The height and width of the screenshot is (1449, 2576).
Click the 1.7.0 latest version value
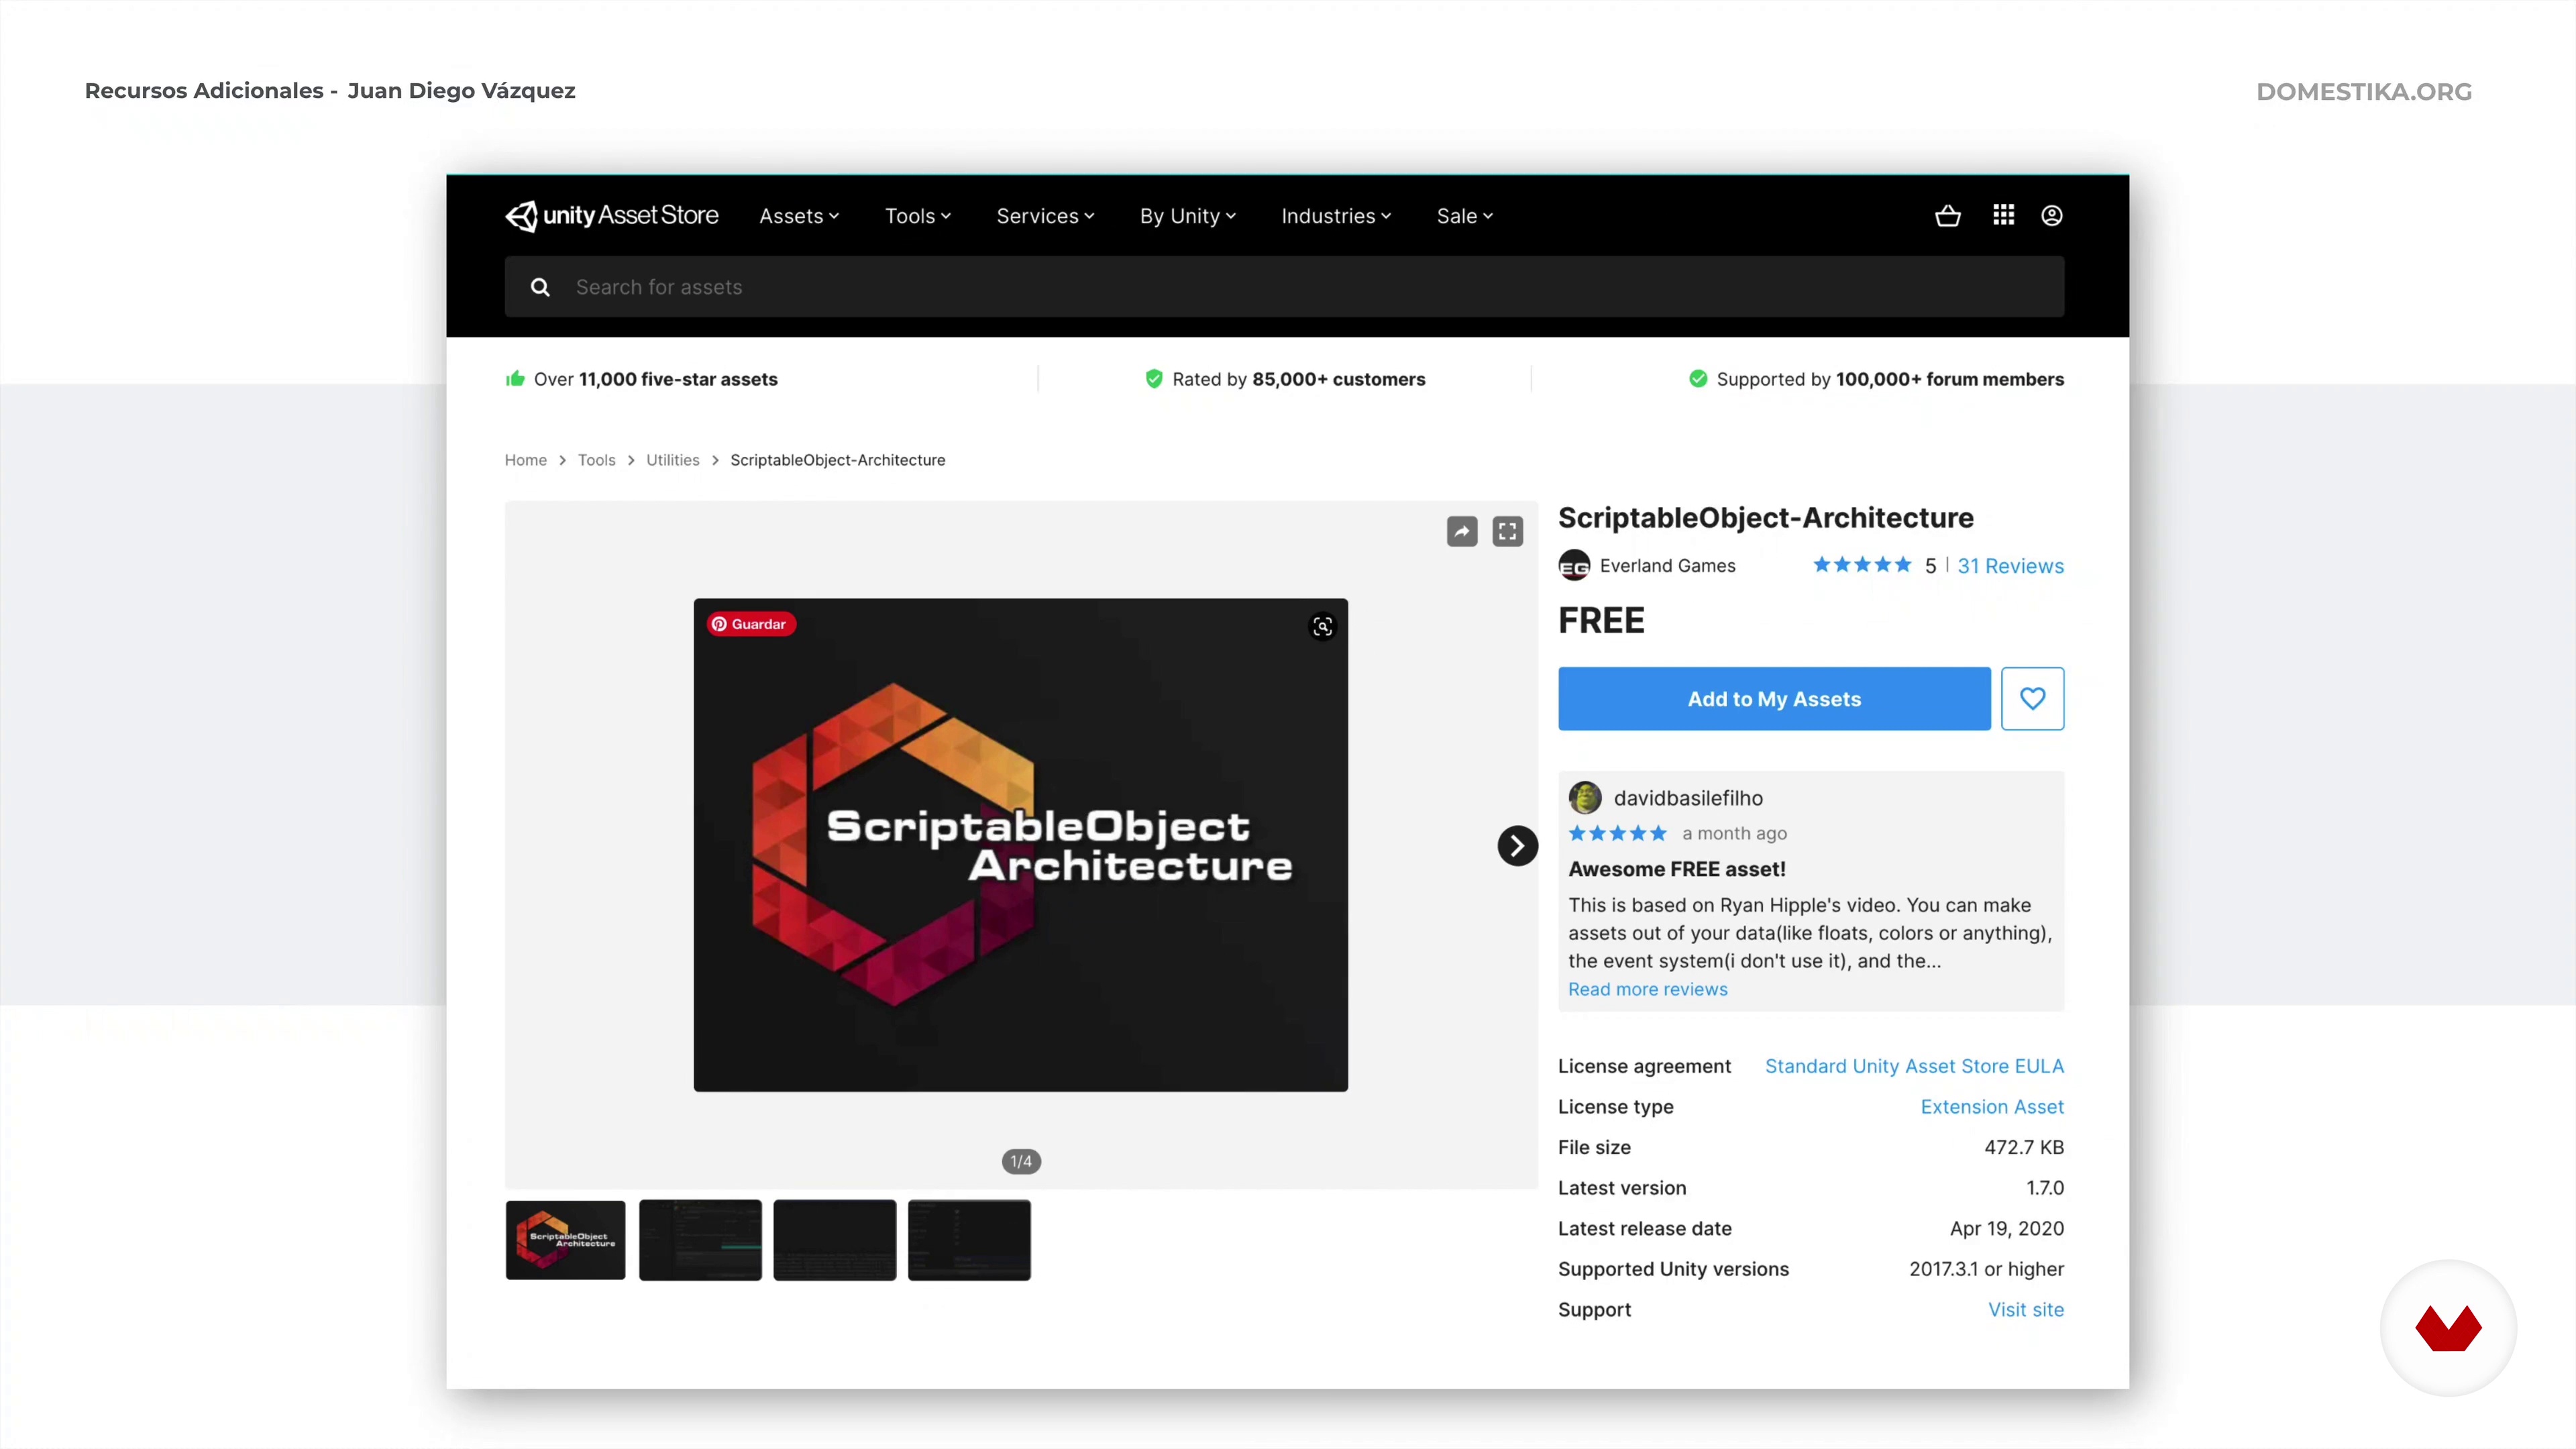(x=2045, y=1188)
